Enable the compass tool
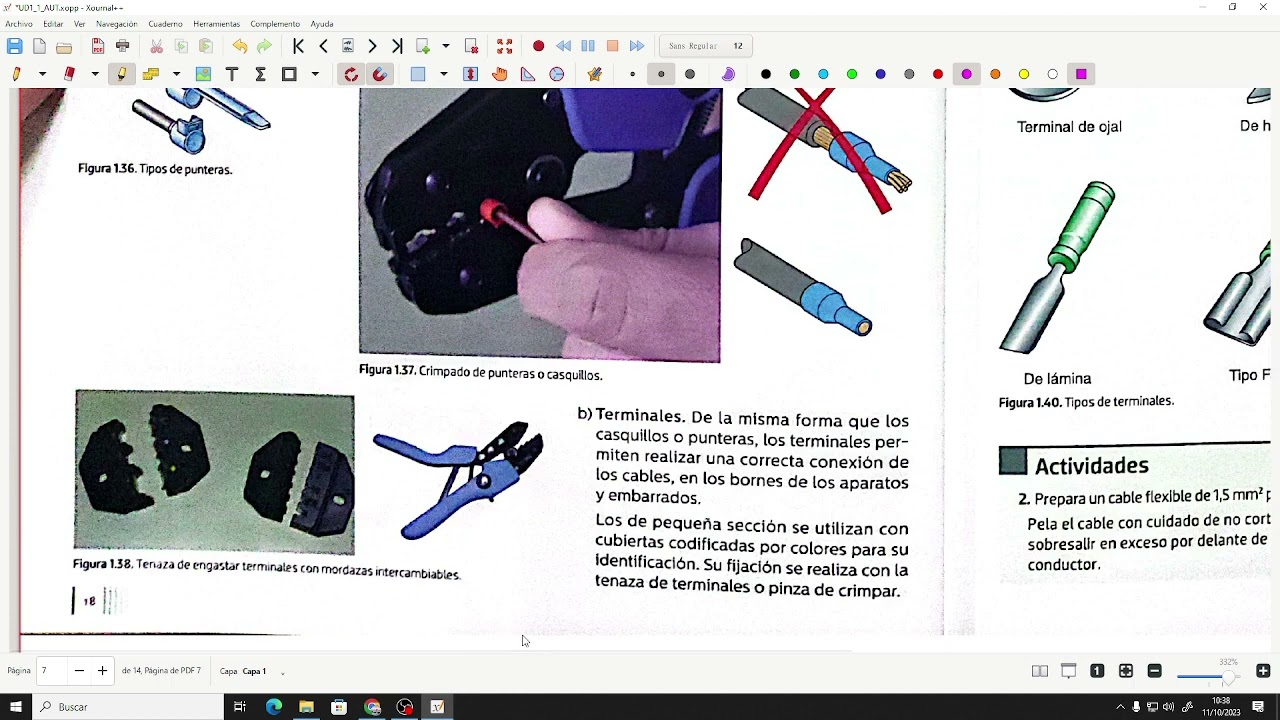 557,74
